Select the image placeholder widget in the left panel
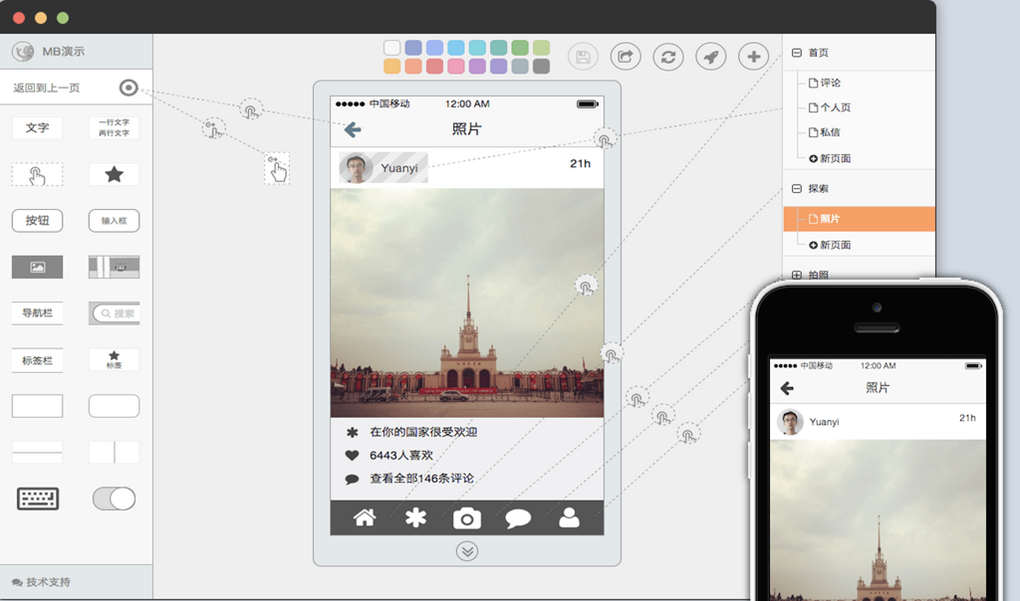 click(37, 267)
